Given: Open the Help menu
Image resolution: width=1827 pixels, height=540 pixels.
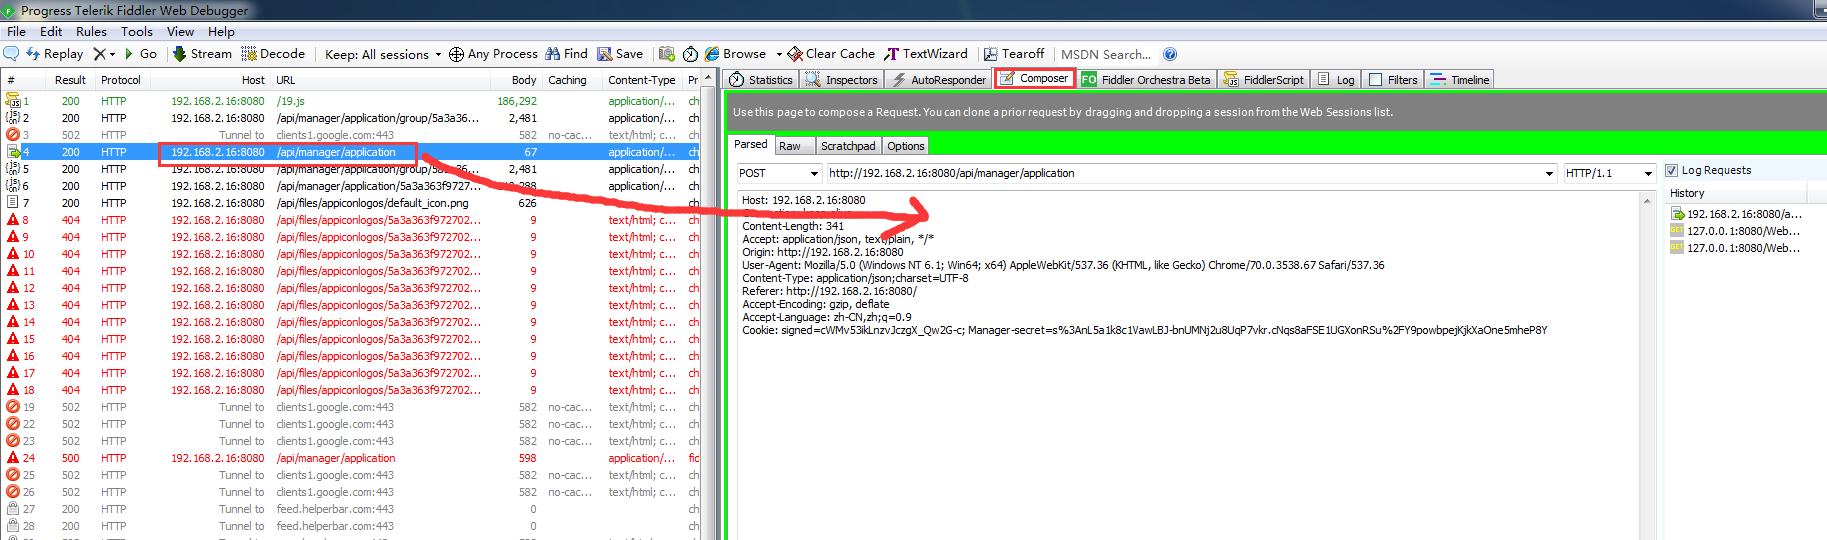Looking at the screenshot, I should coord(221,32).
